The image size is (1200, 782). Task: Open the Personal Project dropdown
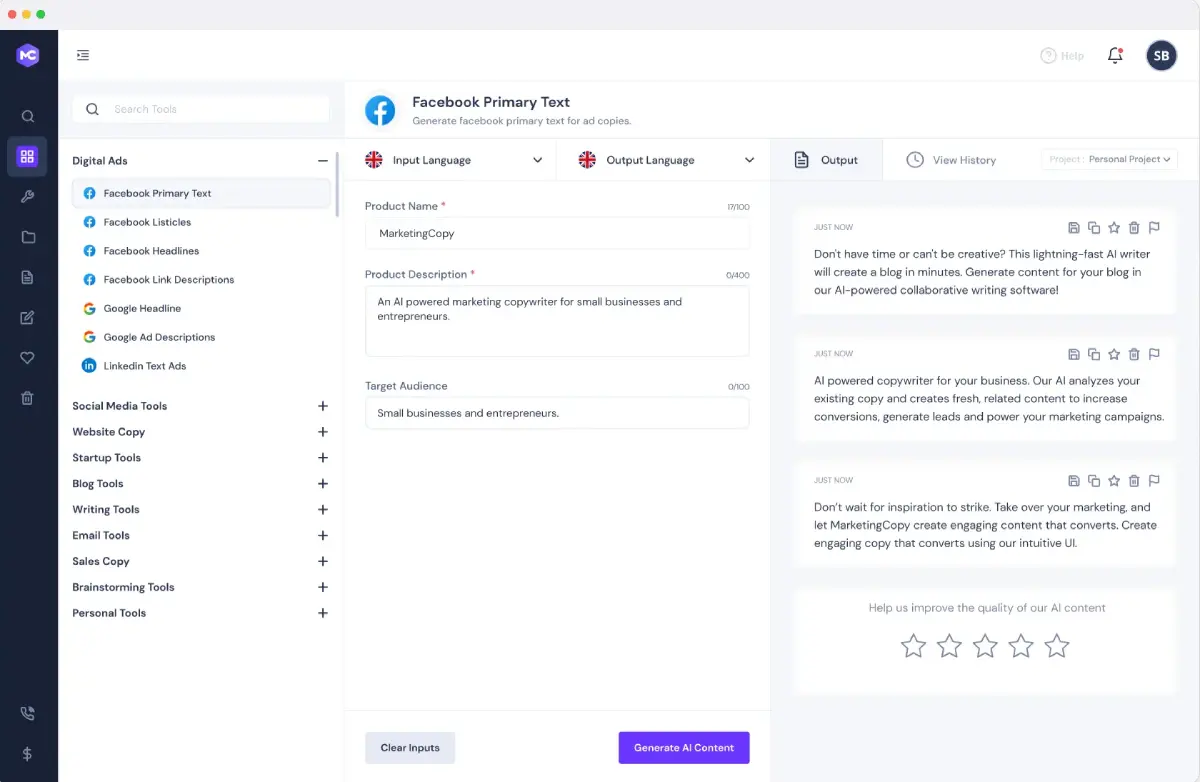click(x=1110, y=159)
